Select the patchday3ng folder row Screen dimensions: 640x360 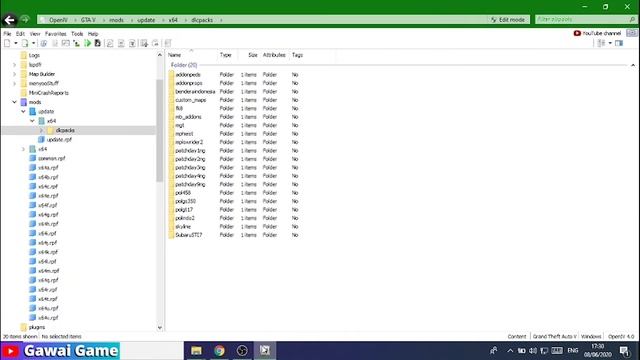tap(235, 168)
